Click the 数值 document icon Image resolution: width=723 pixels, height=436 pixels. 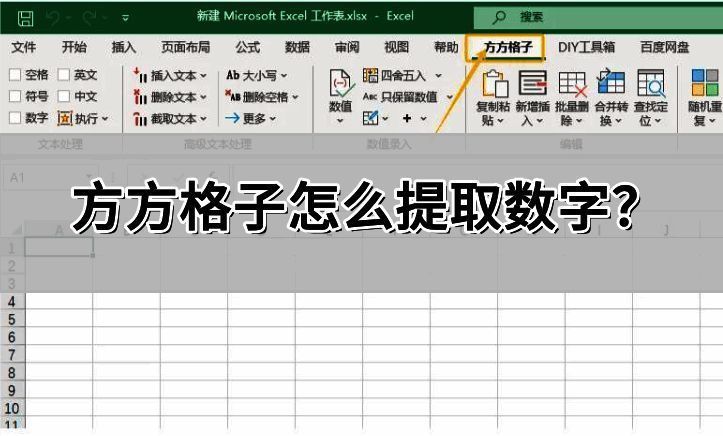pyautogui.click(x=341, y=83)
